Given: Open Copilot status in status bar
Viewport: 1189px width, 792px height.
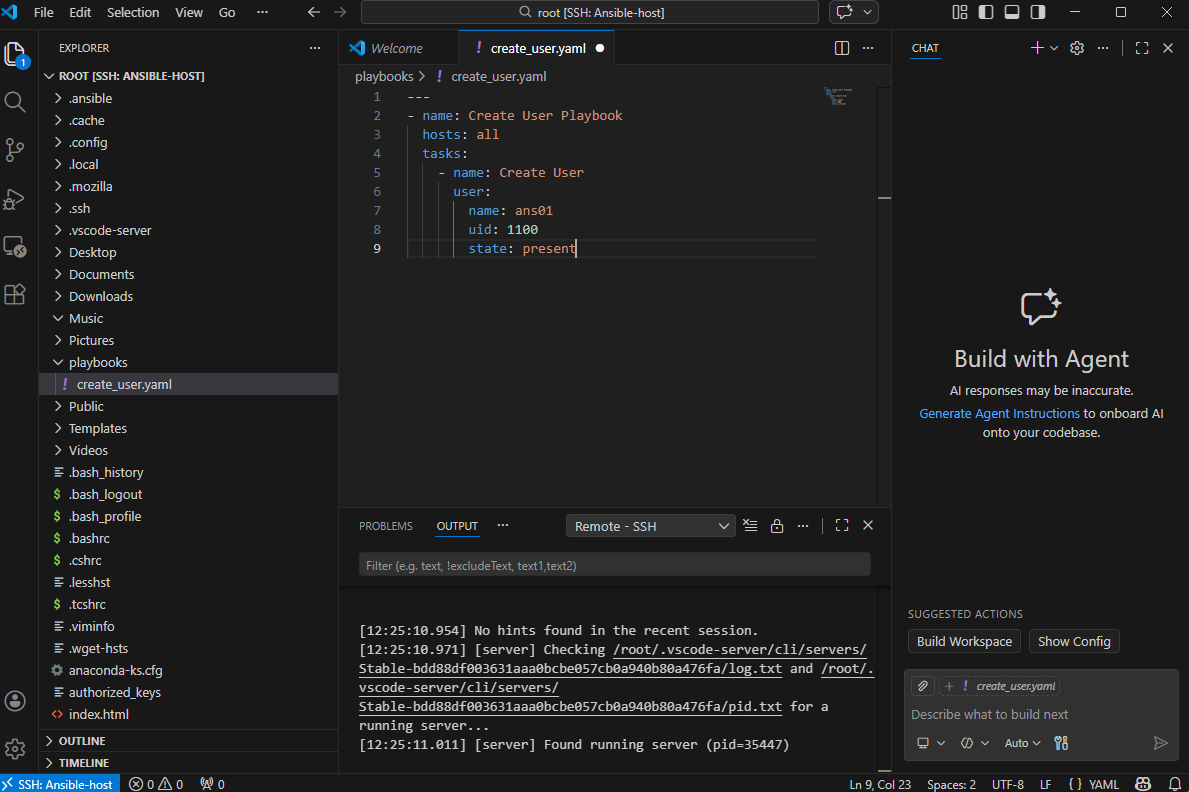Looking at the screenshot, I should [x=1143, y=784].
